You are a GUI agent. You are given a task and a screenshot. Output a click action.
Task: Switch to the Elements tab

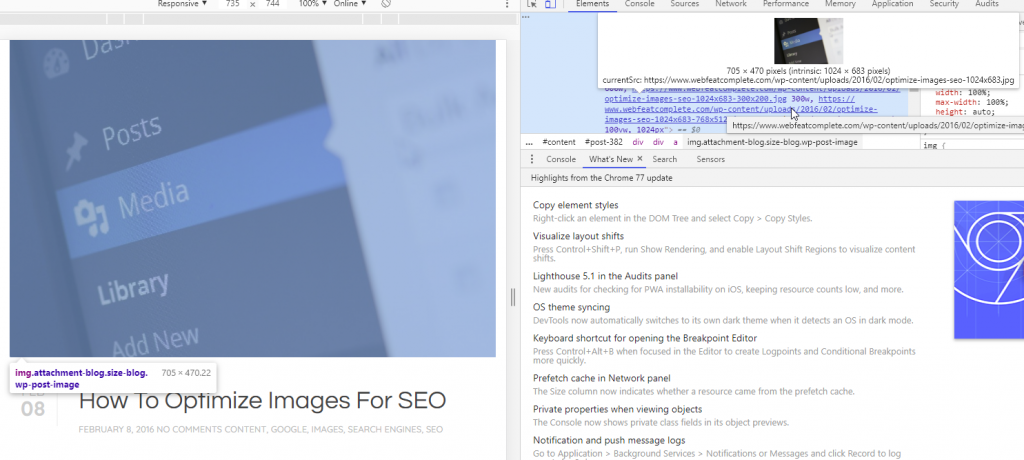pyautogui.click(x=592, y=4)
